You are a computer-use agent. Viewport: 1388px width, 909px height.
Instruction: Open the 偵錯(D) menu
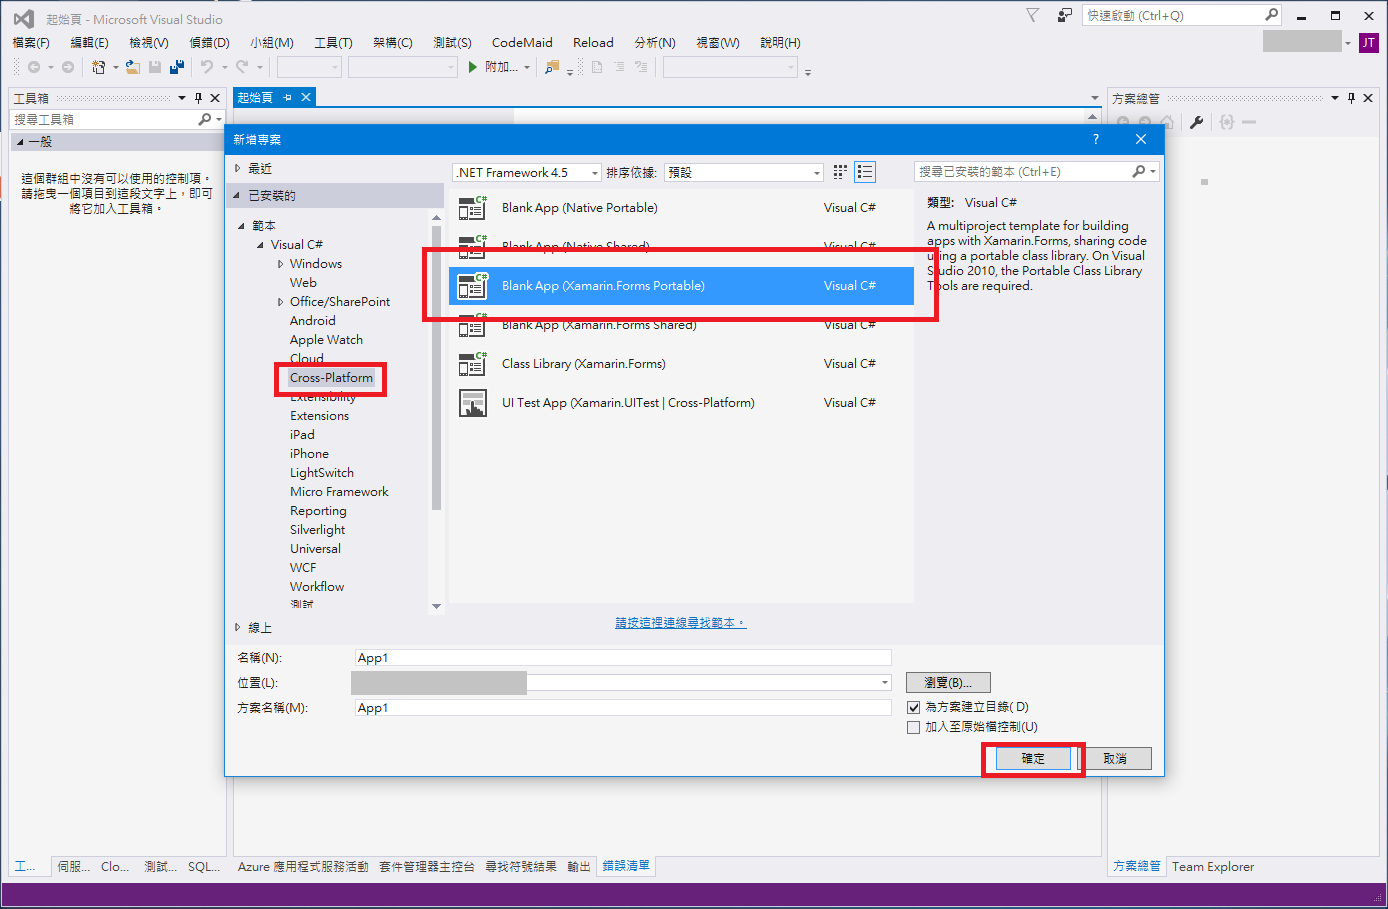210,42
